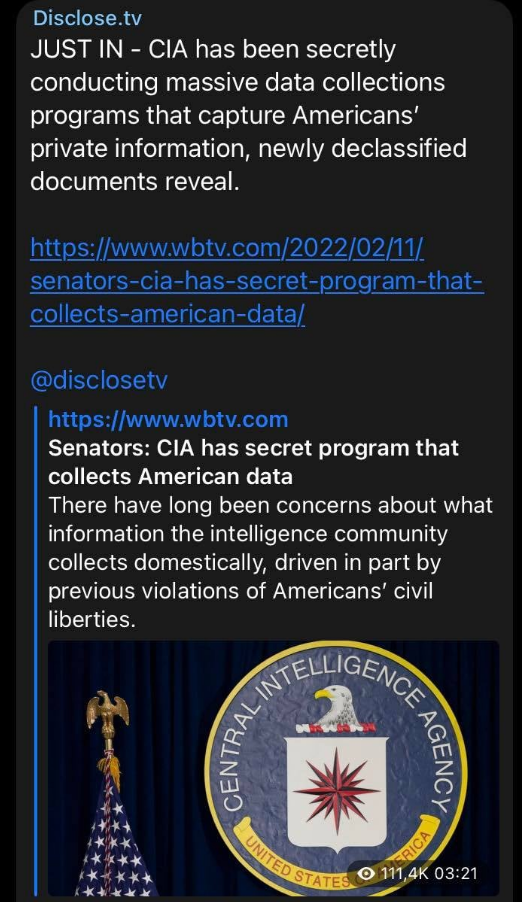522x902 pixels.
Task: Click the red compass star on shield
Action: click(x=336, y=789)
